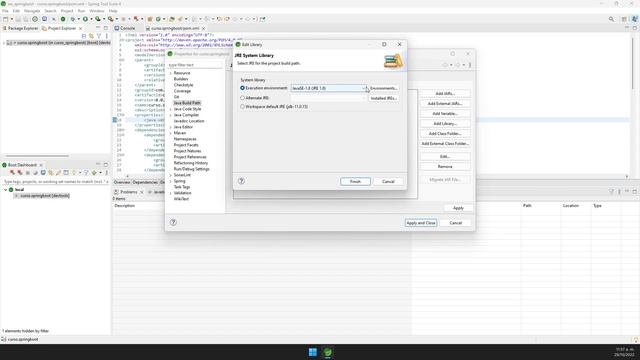Expand Maven node in Properties tree
The image size is (640, 360).
click(x=171, y=133)
